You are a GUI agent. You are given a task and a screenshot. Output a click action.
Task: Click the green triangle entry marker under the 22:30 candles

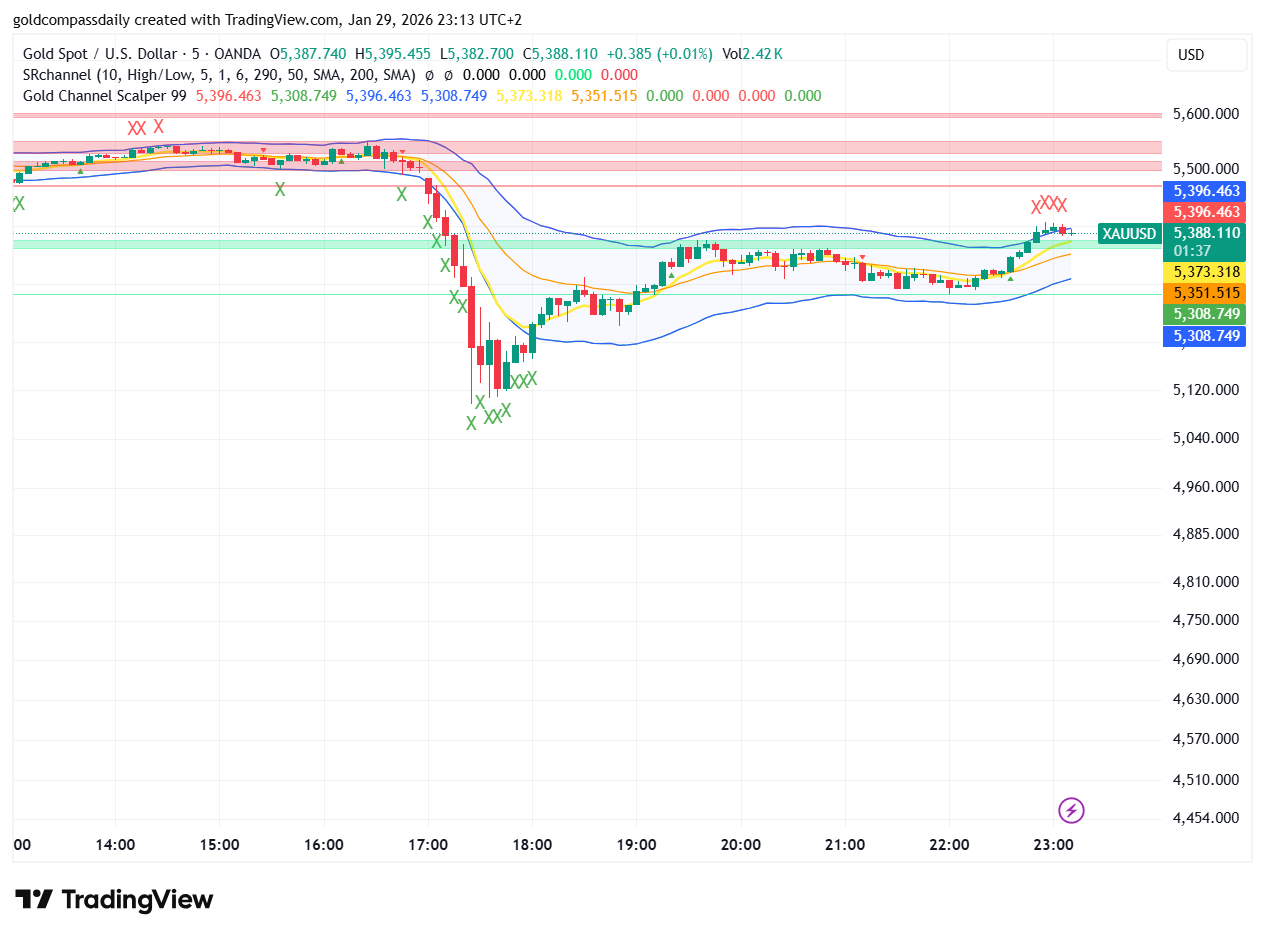point(1010,281)
